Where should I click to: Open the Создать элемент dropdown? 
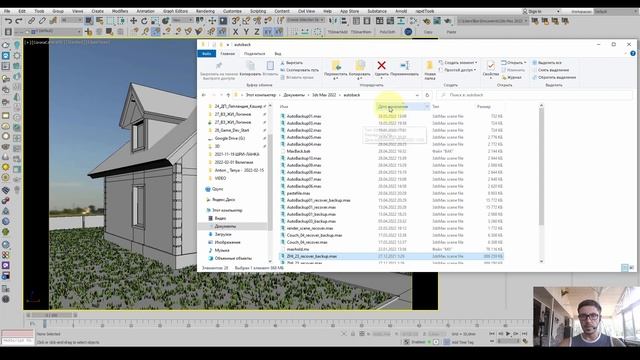point(458,63)
